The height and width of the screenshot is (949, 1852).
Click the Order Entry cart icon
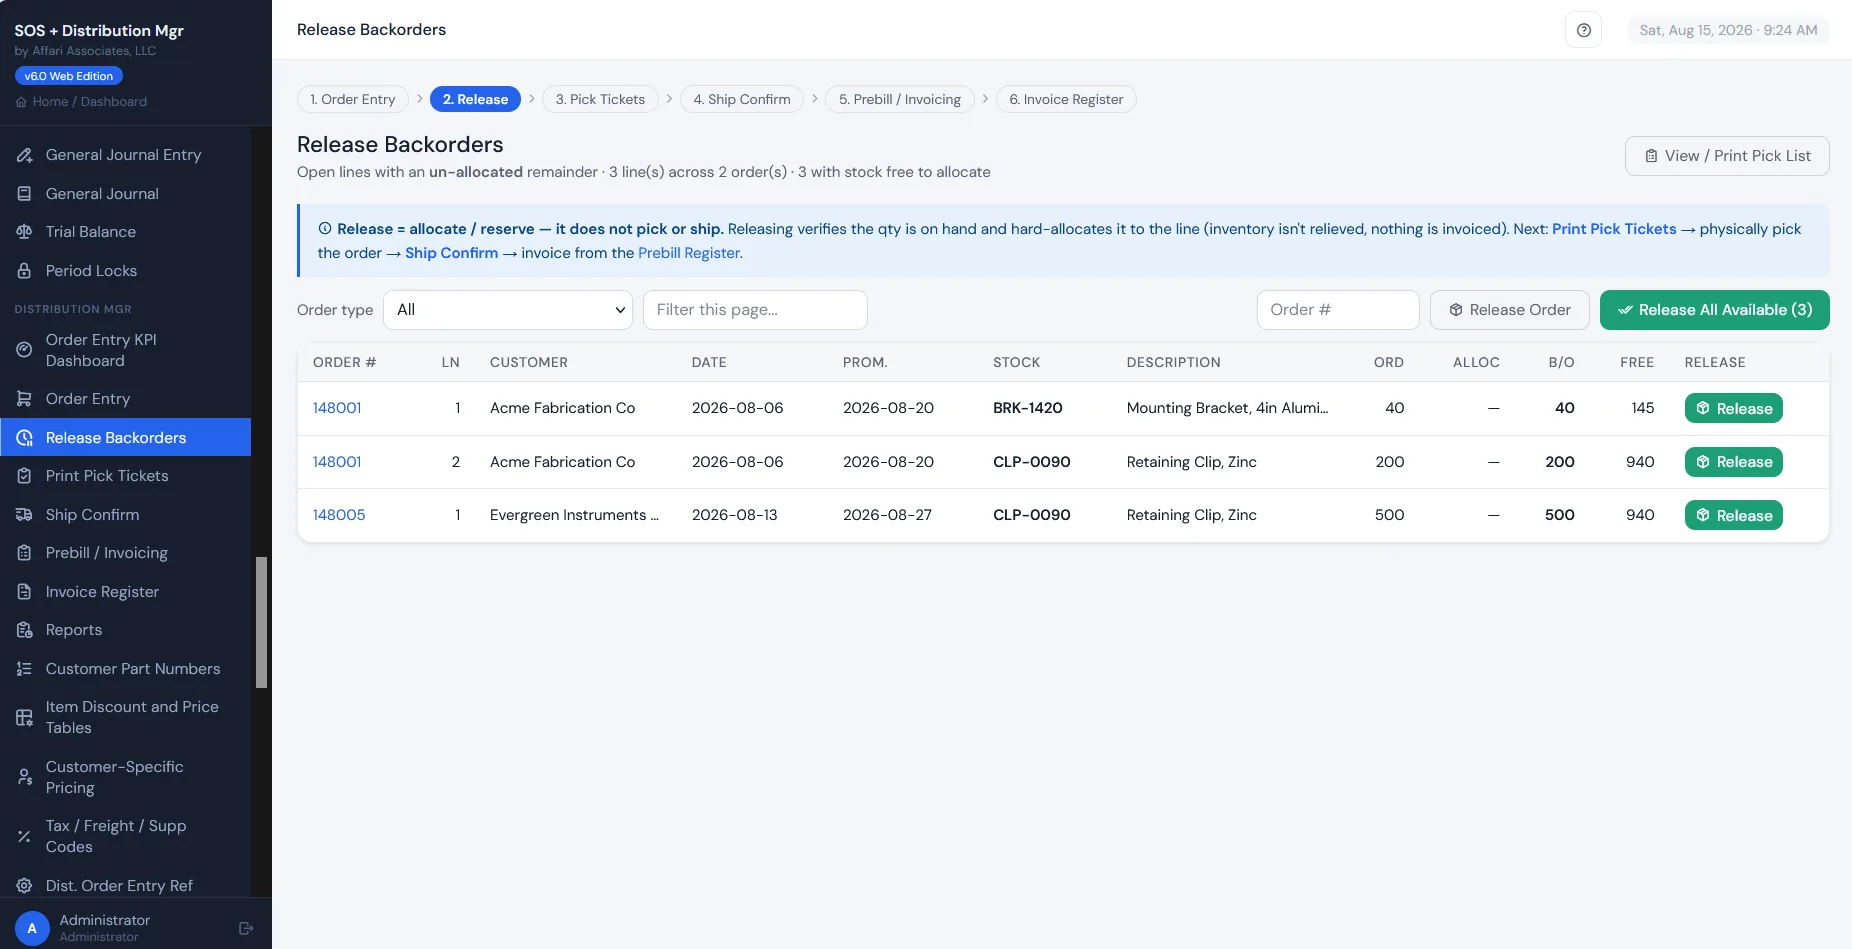pos(25,399)
